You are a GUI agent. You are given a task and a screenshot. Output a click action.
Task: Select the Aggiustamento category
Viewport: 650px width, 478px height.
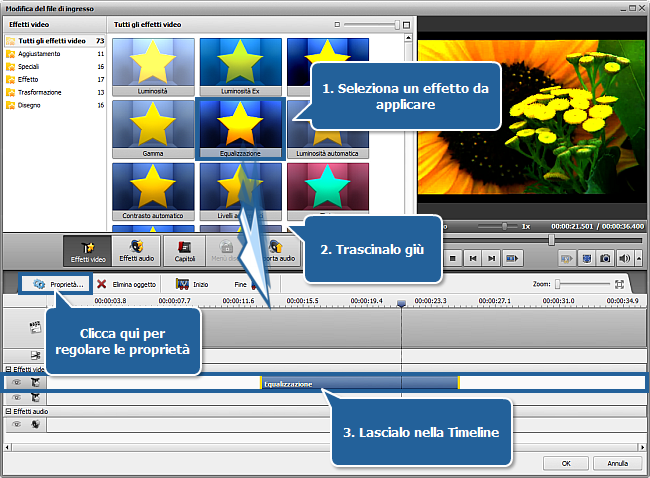(54, 53)
